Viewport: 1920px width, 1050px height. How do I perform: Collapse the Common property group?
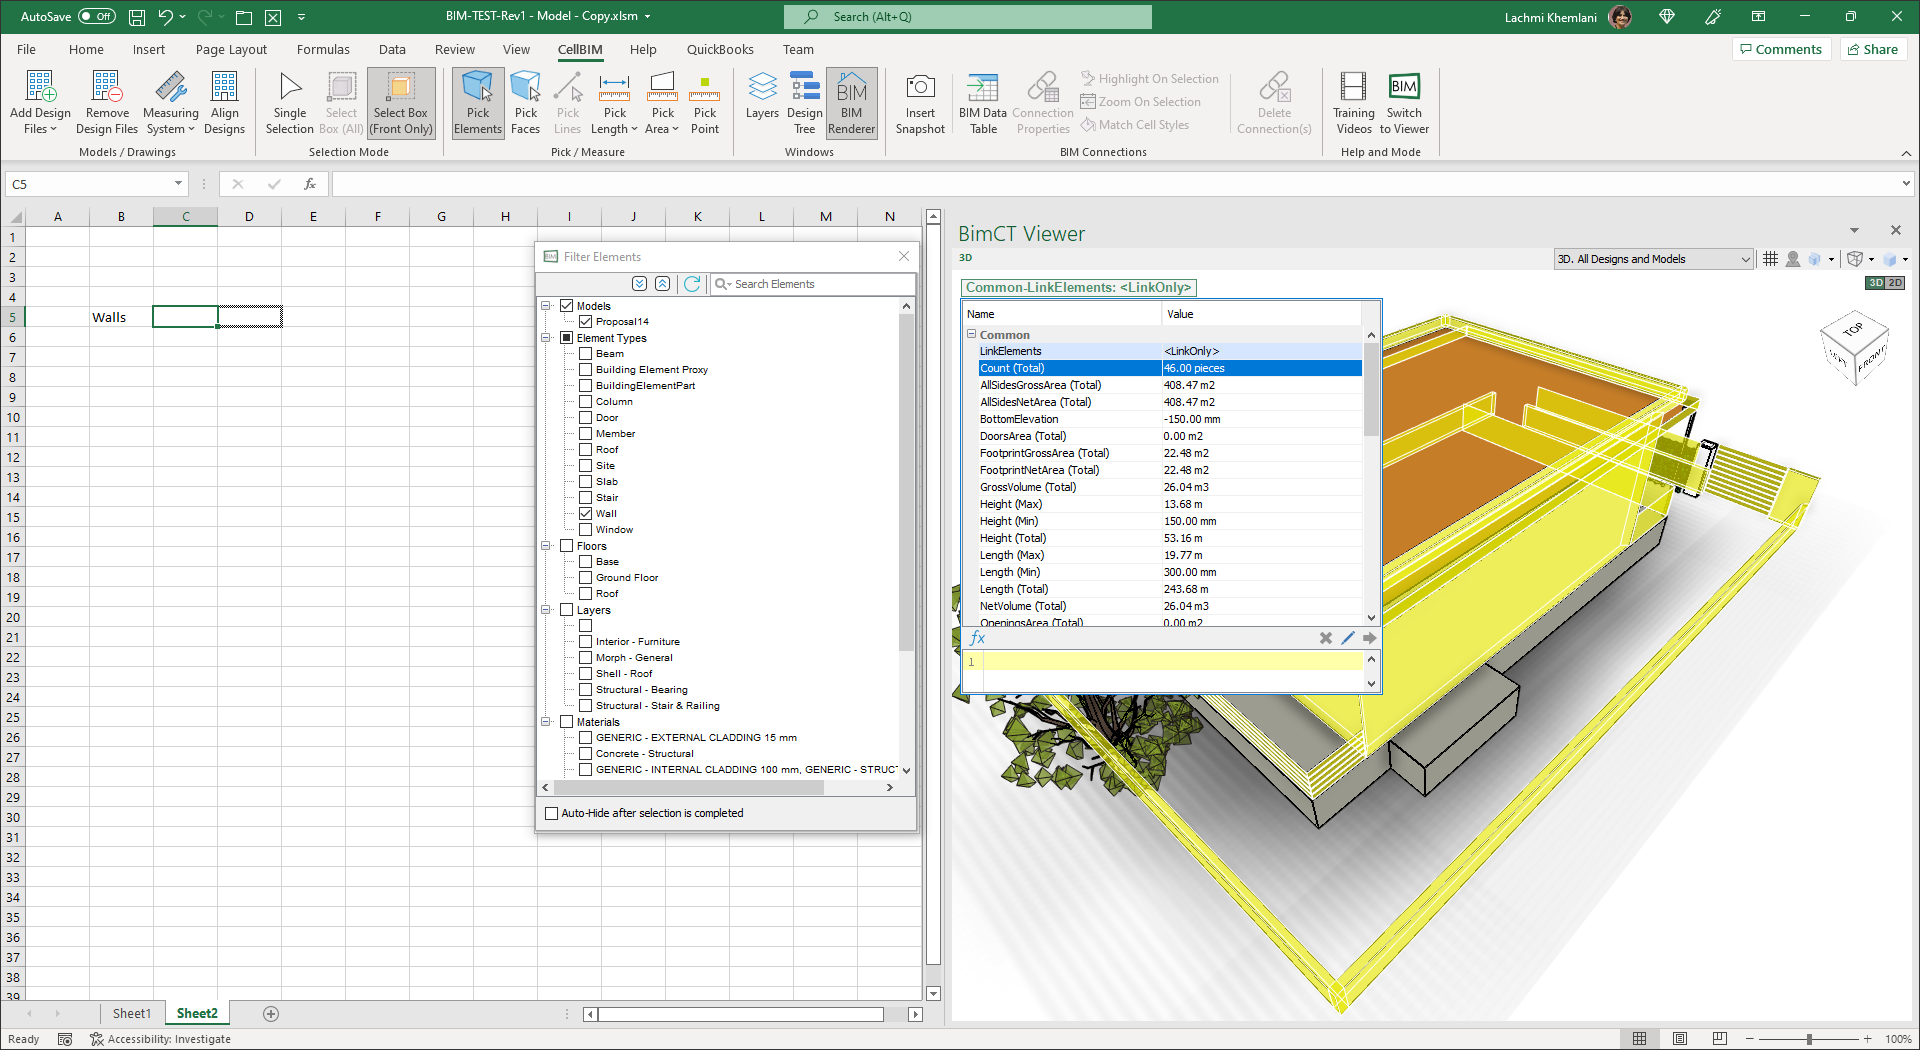tap(971, 335)
